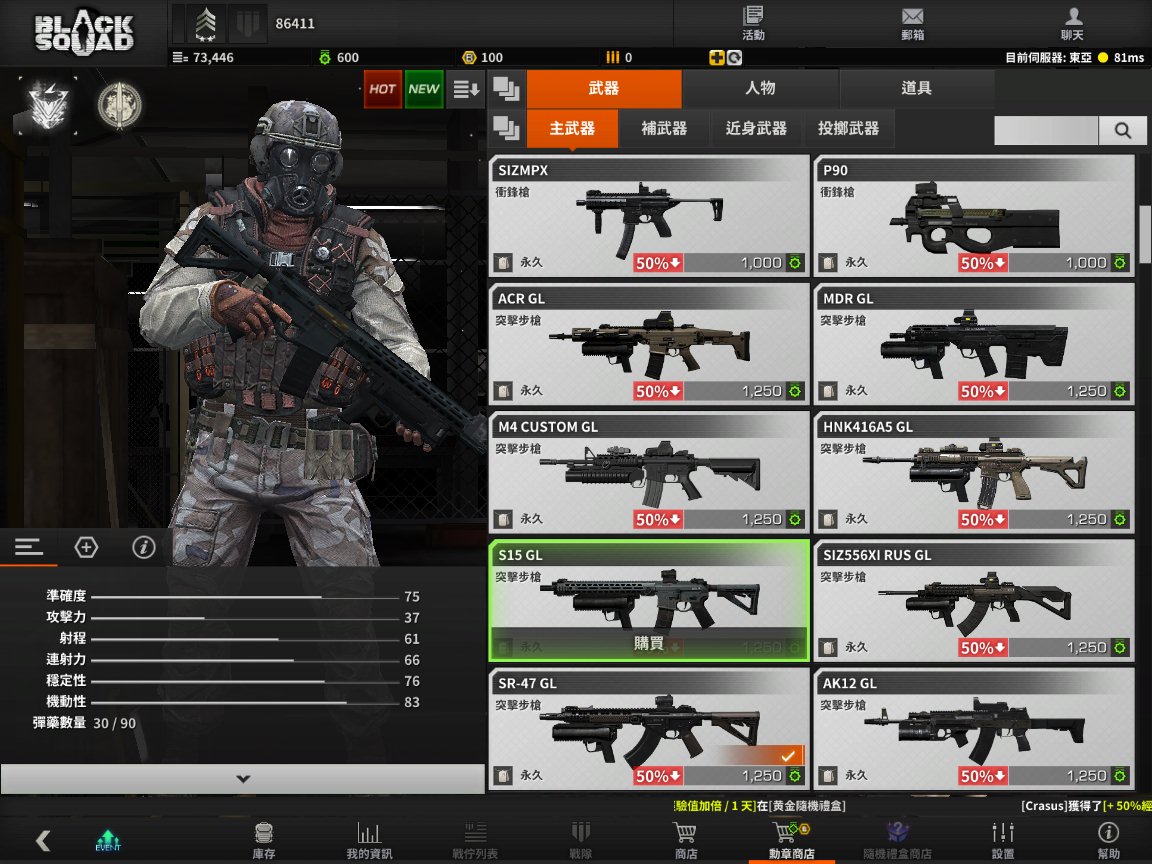The image size is (1152, 864).
Task: Open 隨機禮盒商店 random box shop
Action: click(x=897, y=840)
